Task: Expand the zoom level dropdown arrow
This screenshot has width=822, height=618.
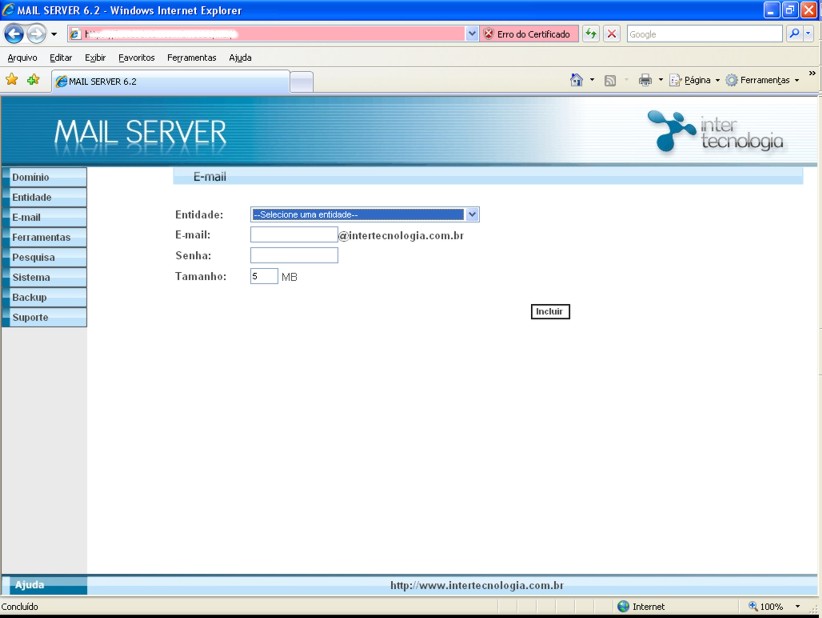Action: point(797,606)
